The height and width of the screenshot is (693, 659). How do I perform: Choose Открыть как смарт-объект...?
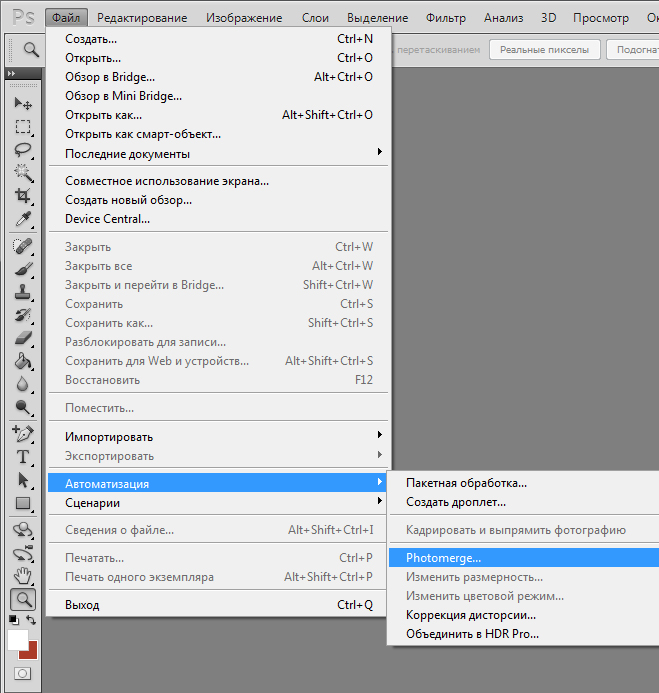click(219, 134)
